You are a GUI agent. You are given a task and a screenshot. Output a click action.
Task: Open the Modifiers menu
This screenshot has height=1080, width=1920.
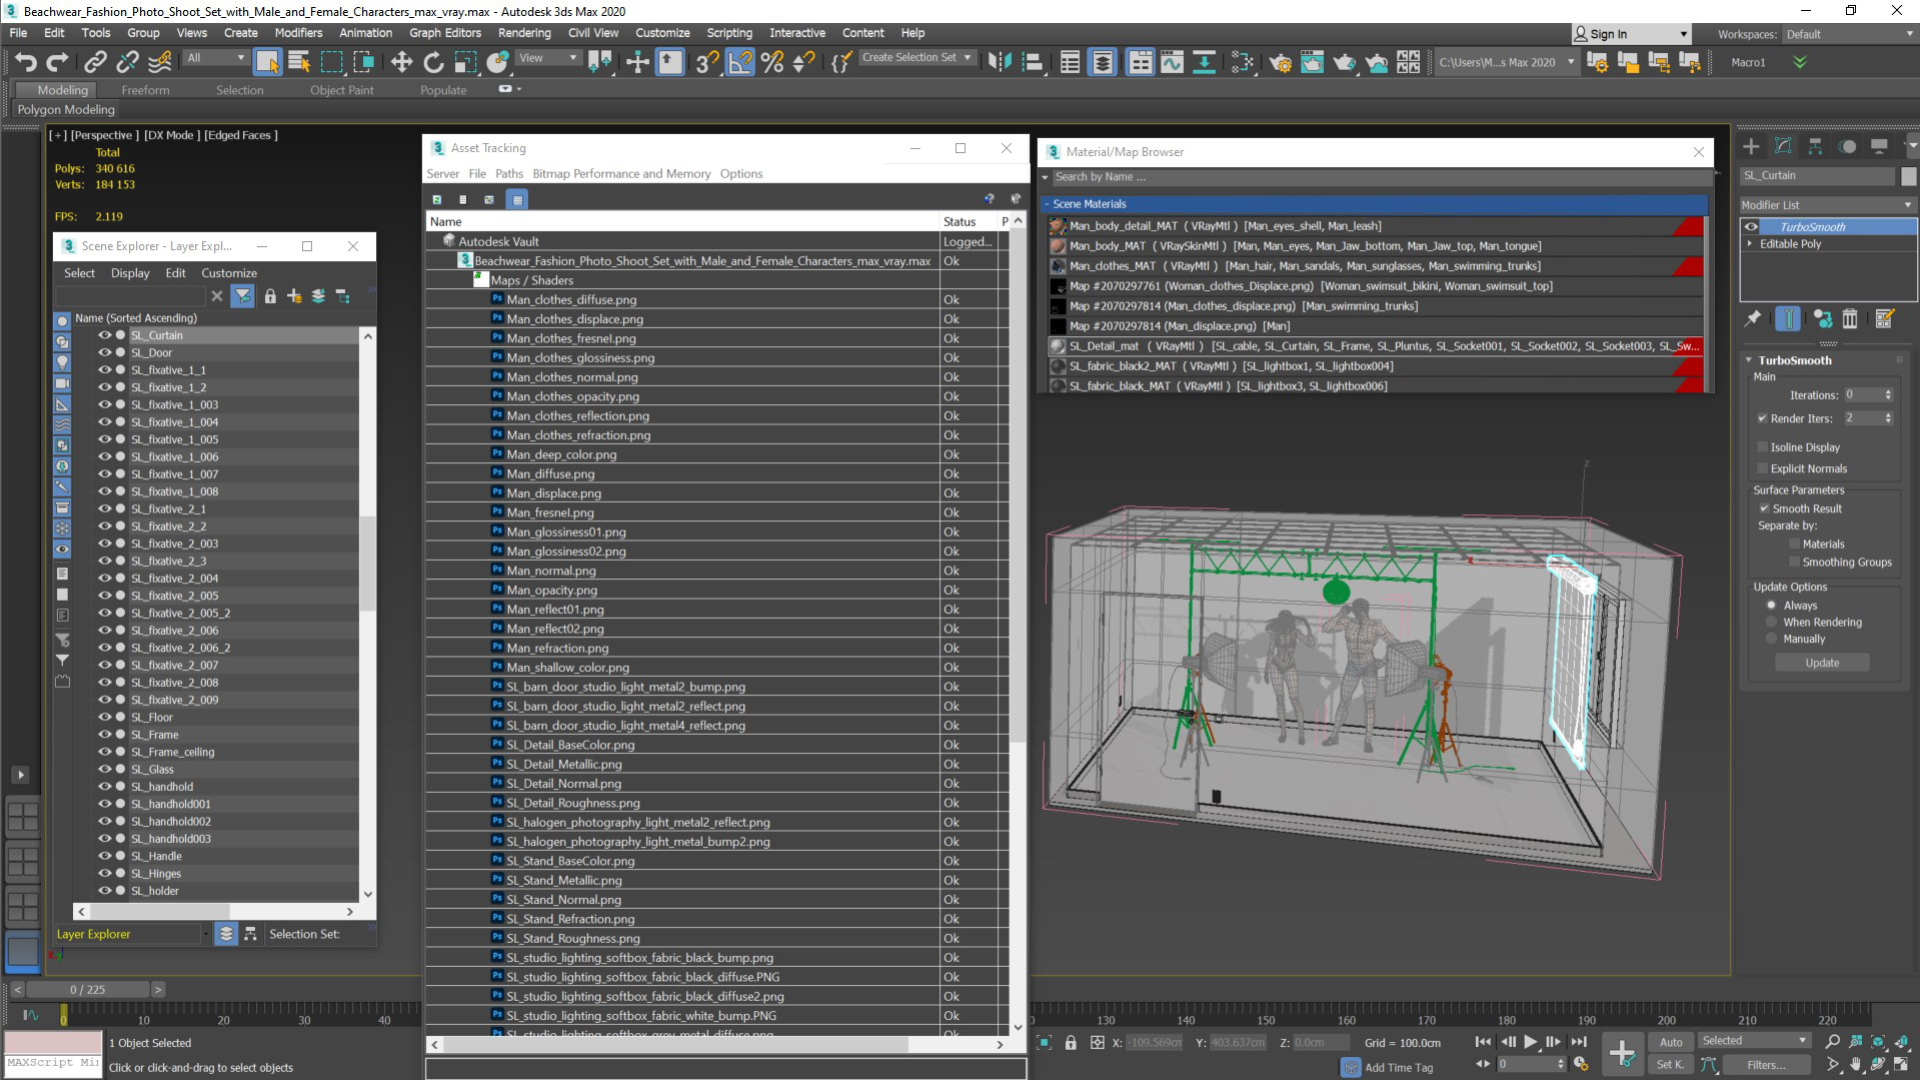click(x=298, y=33)
